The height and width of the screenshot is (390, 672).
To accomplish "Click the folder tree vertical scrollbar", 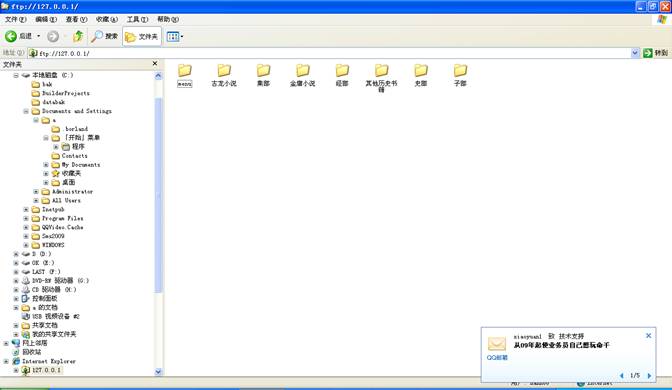I will point(158,195).
